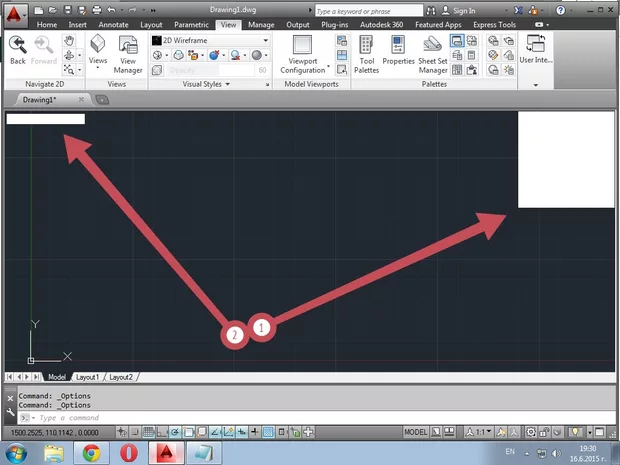Toggle Isolate Objects lightbulb icon
The image size is (620, 465).
[x=575, y=432]
